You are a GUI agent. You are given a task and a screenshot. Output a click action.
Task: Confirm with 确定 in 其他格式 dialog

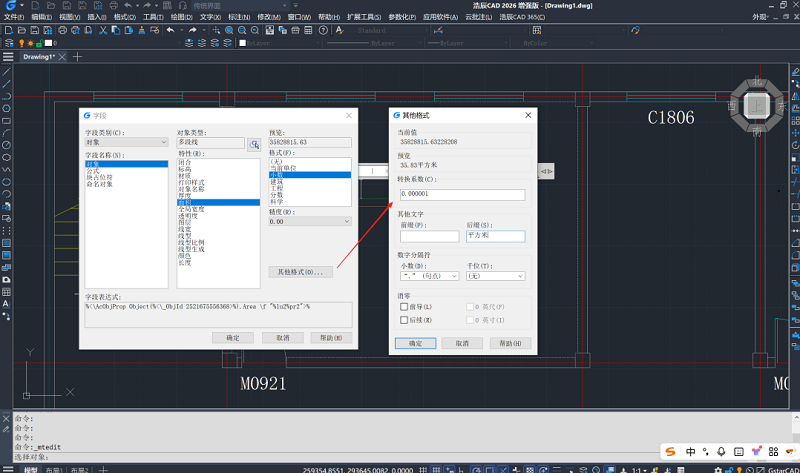coord(414,343)
